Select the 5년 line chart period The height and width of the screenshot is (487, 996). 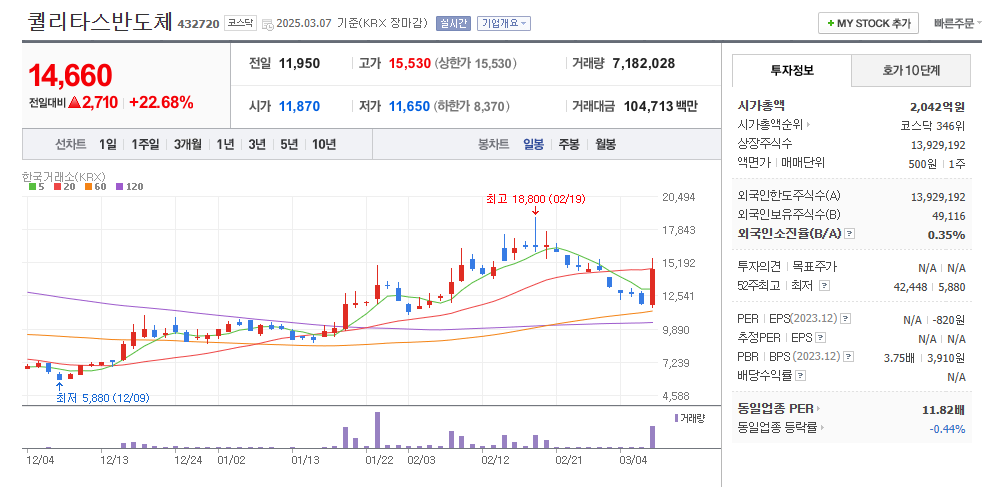coord(288,144)
